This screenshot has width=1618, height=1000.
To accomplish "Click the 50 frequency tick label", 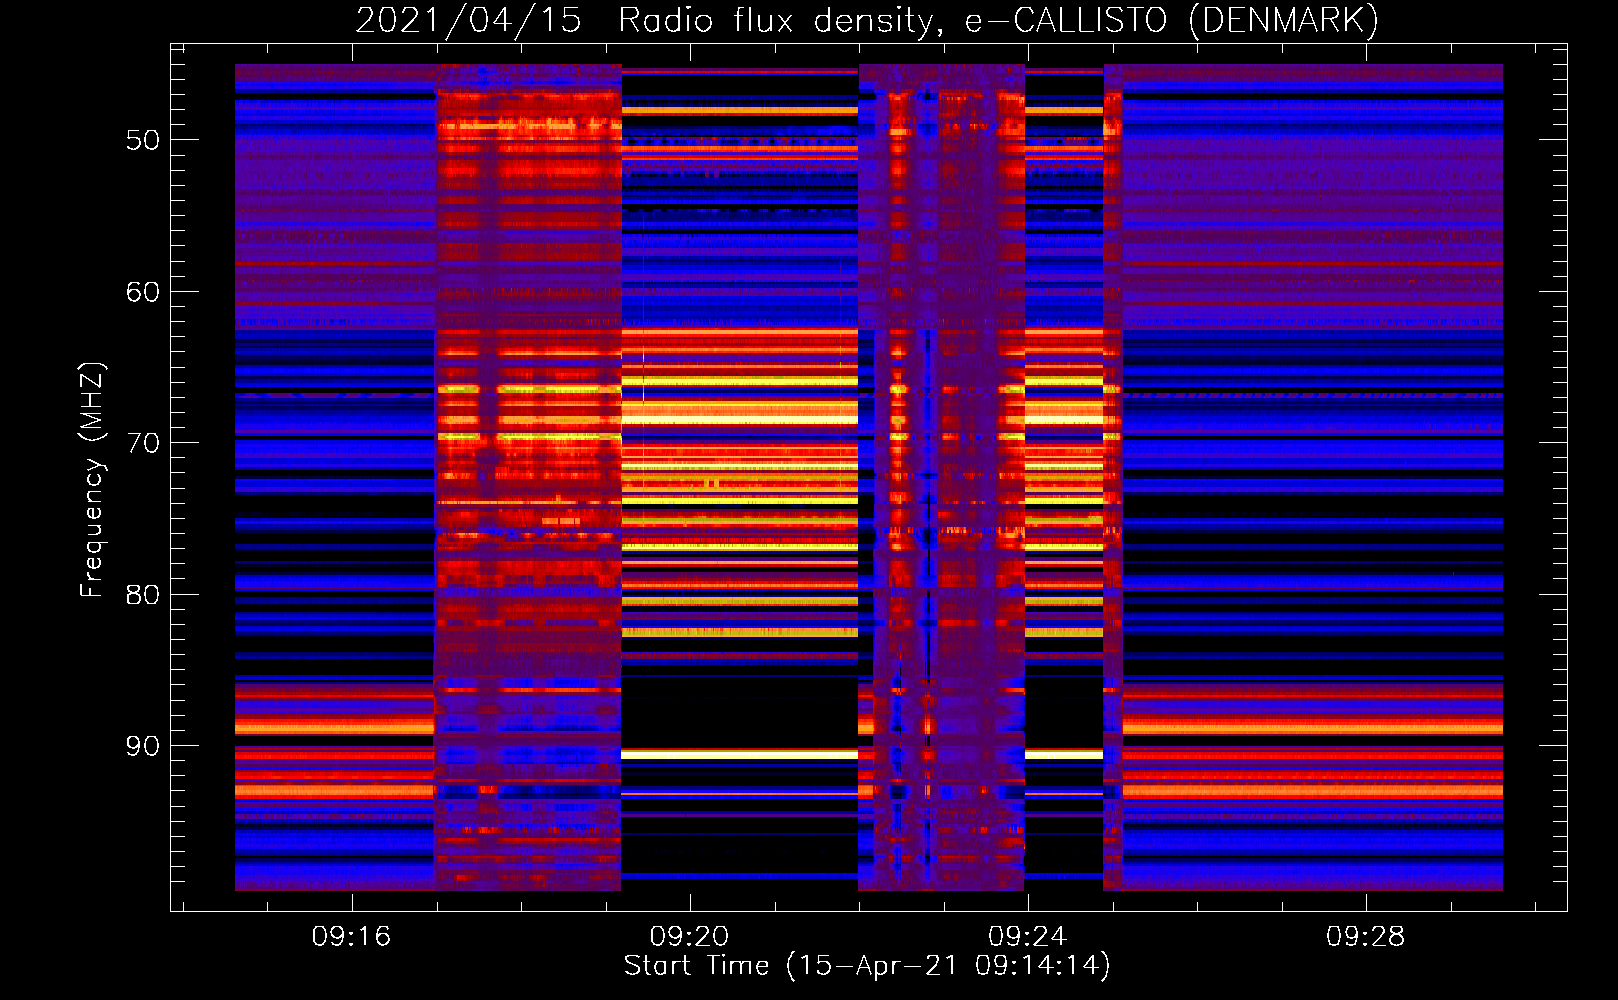I will coord(143,140).
